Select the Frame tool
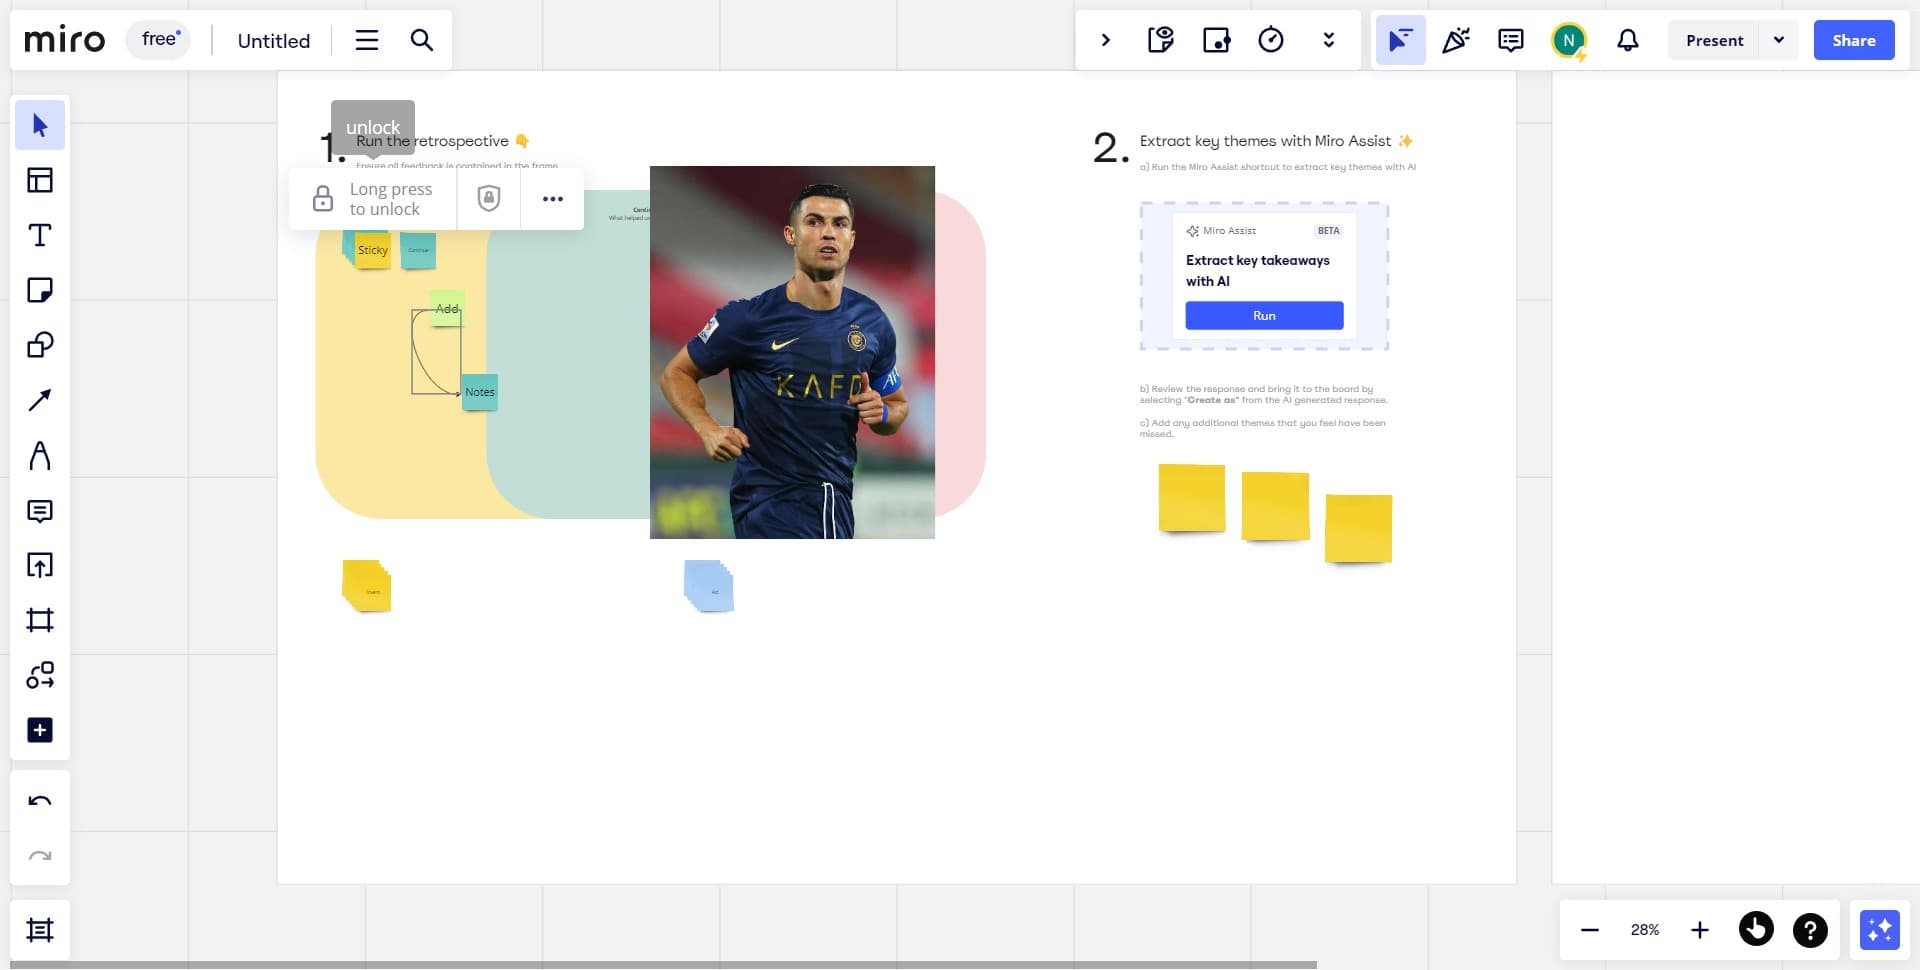The height and width of the screenshot is (970, 1920). (40, 620)
